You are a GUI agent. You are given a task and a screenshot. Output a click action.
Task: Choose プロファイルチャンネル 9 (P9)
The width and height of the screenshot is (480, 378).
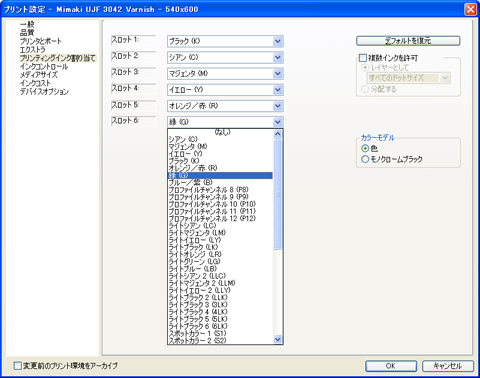click(220, 197)
